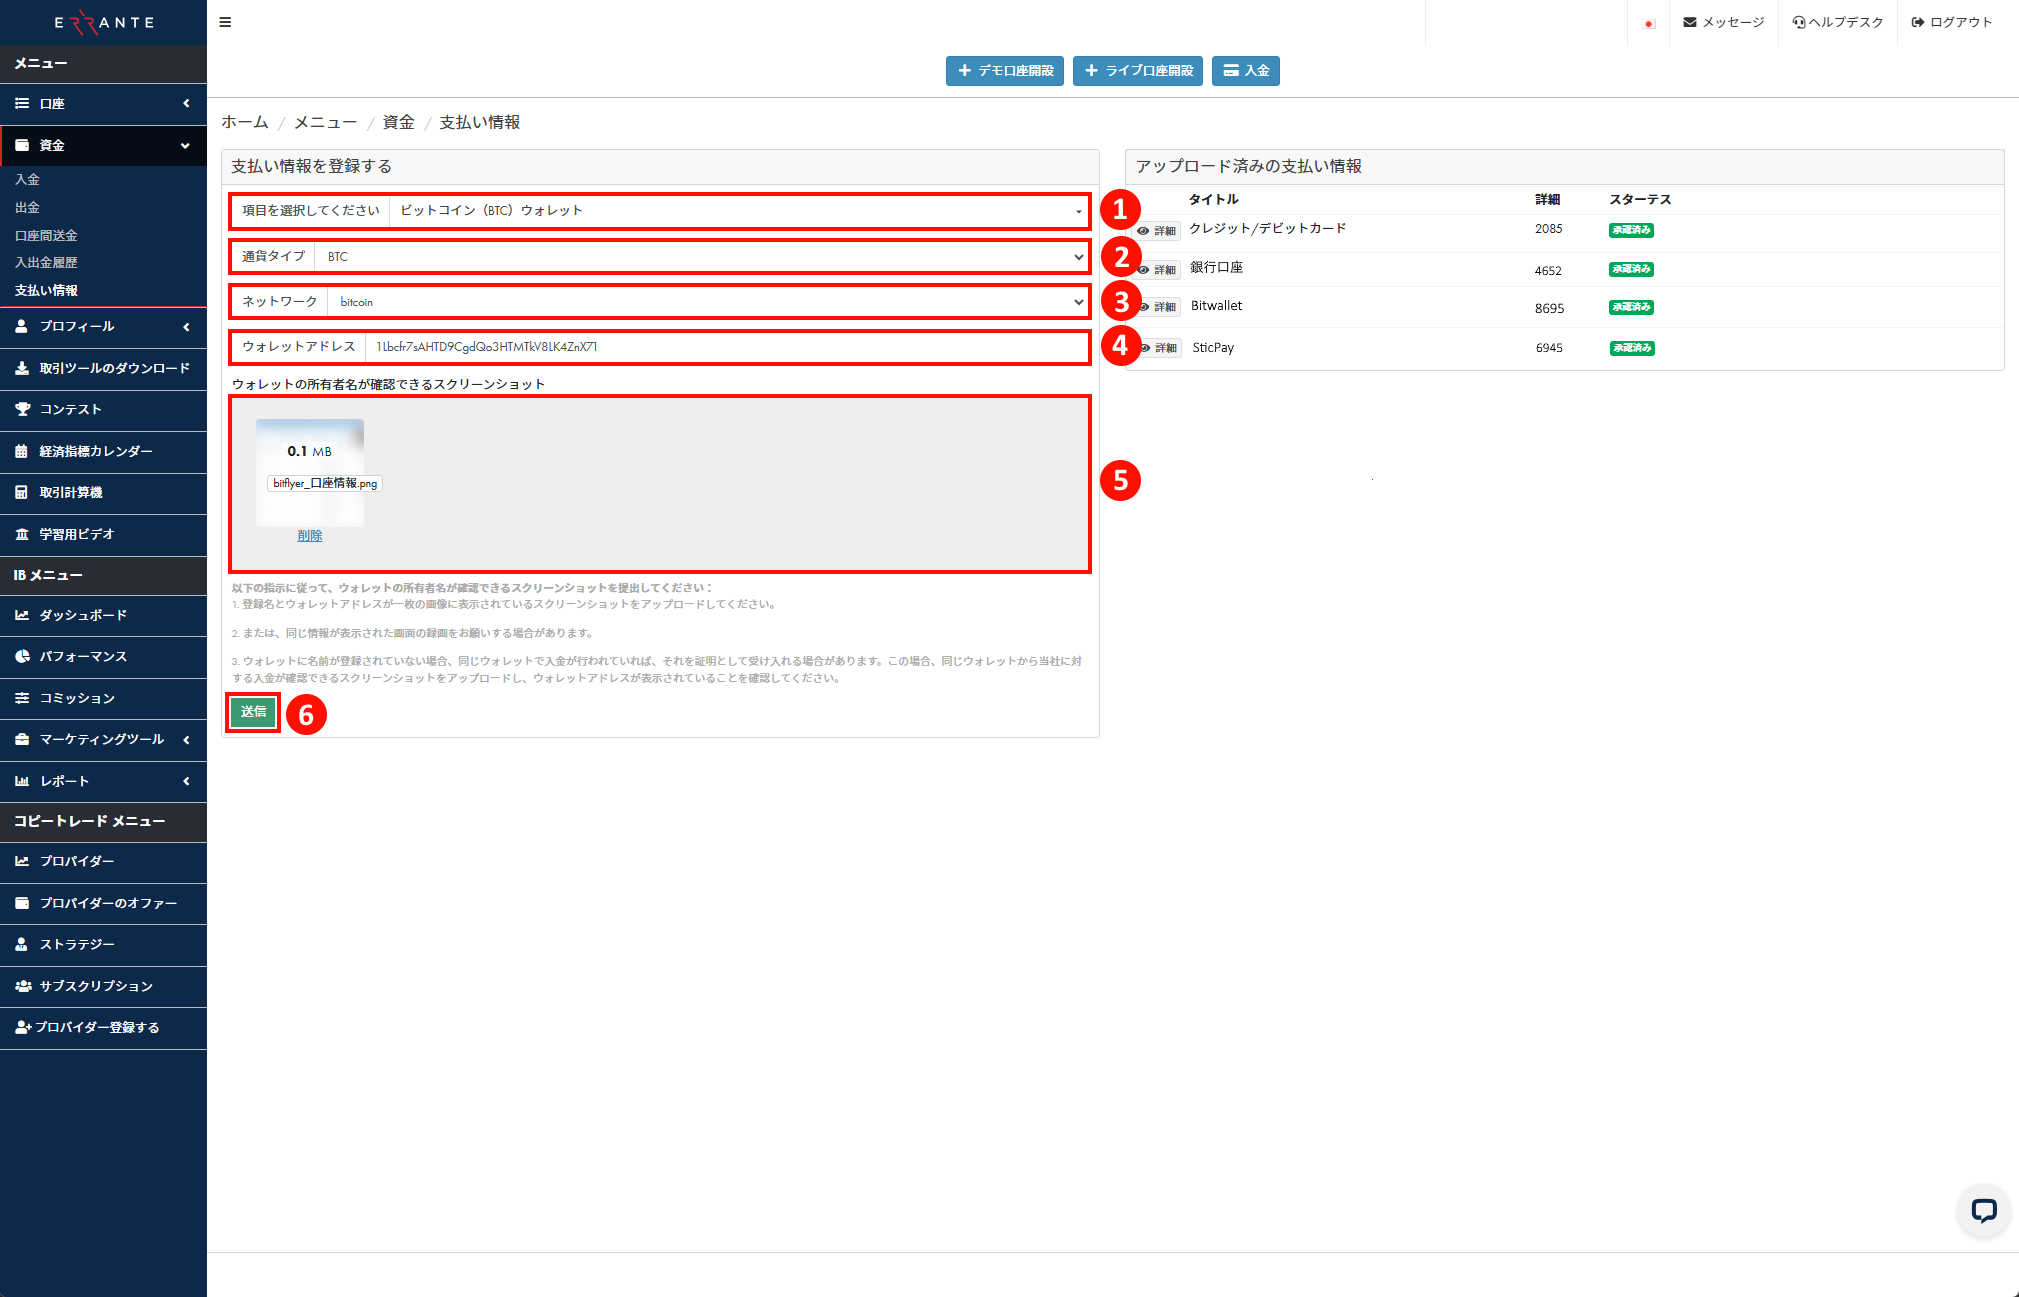Open コンテスト trophy sidebar item
The width and height of the screenshot is (2019, 1297).
(x=70, y=409)
